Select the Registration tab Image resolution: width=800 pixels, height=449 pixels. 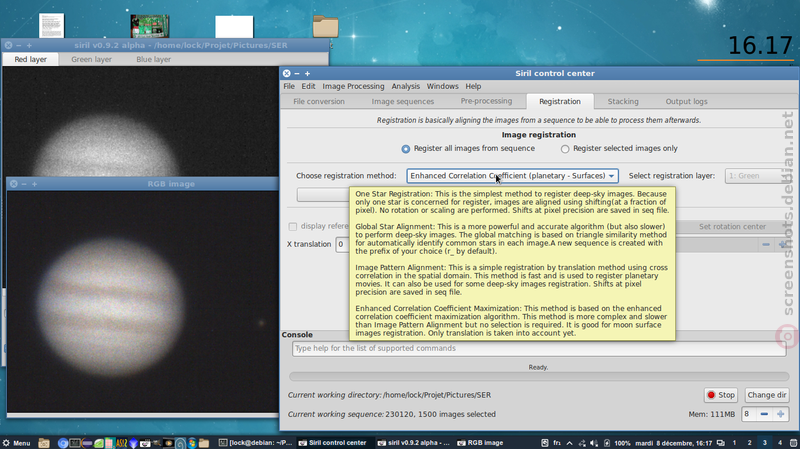(x=560, y=102)
